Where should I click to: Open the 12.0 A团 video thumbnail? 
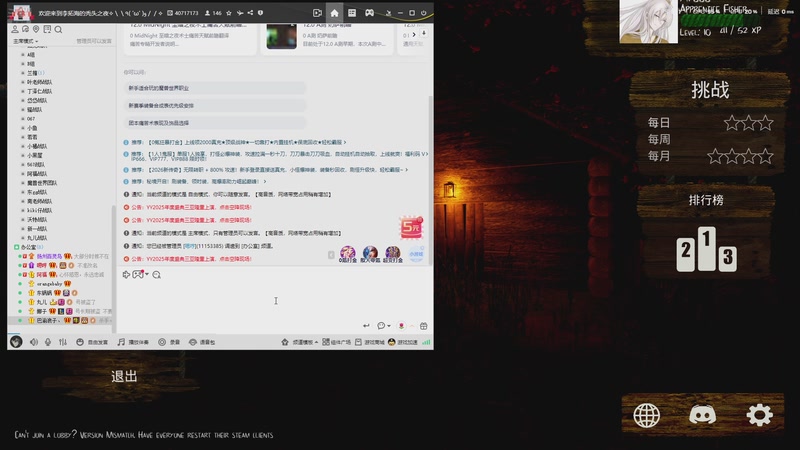tap(281, 36)
